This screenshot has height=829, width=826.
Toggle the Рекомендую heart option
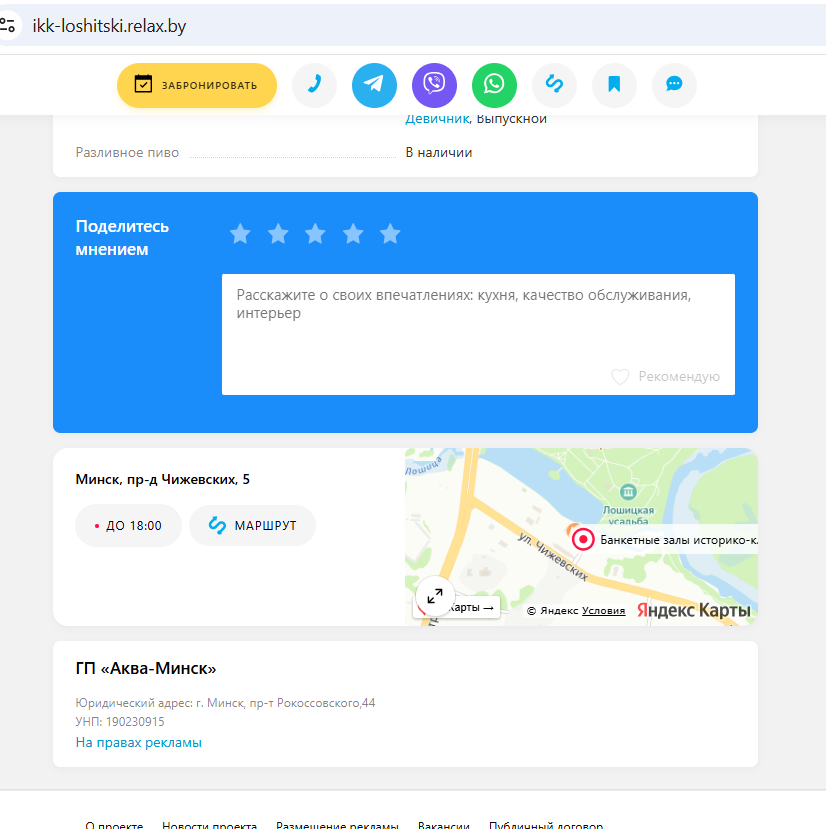pos(666,376)
